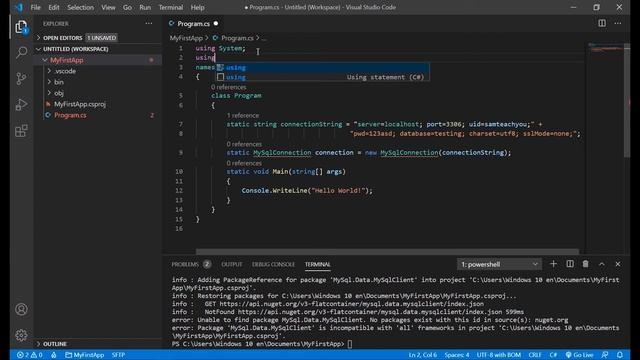
Task: Create a new terminal with plus icon
Action: [553, 264]
